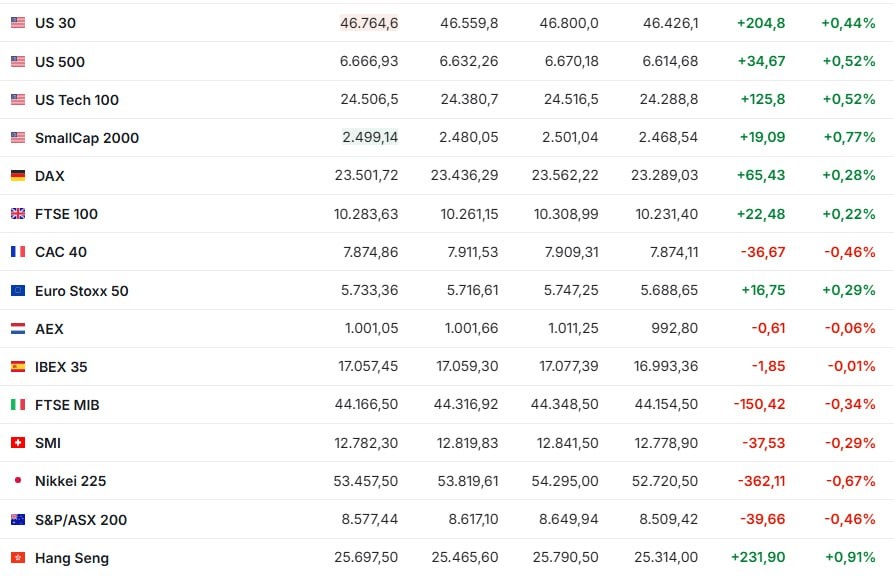
Task: Click the French flag icon beside CAC 40
Action: pyautogui.click(x=18, y=252)
